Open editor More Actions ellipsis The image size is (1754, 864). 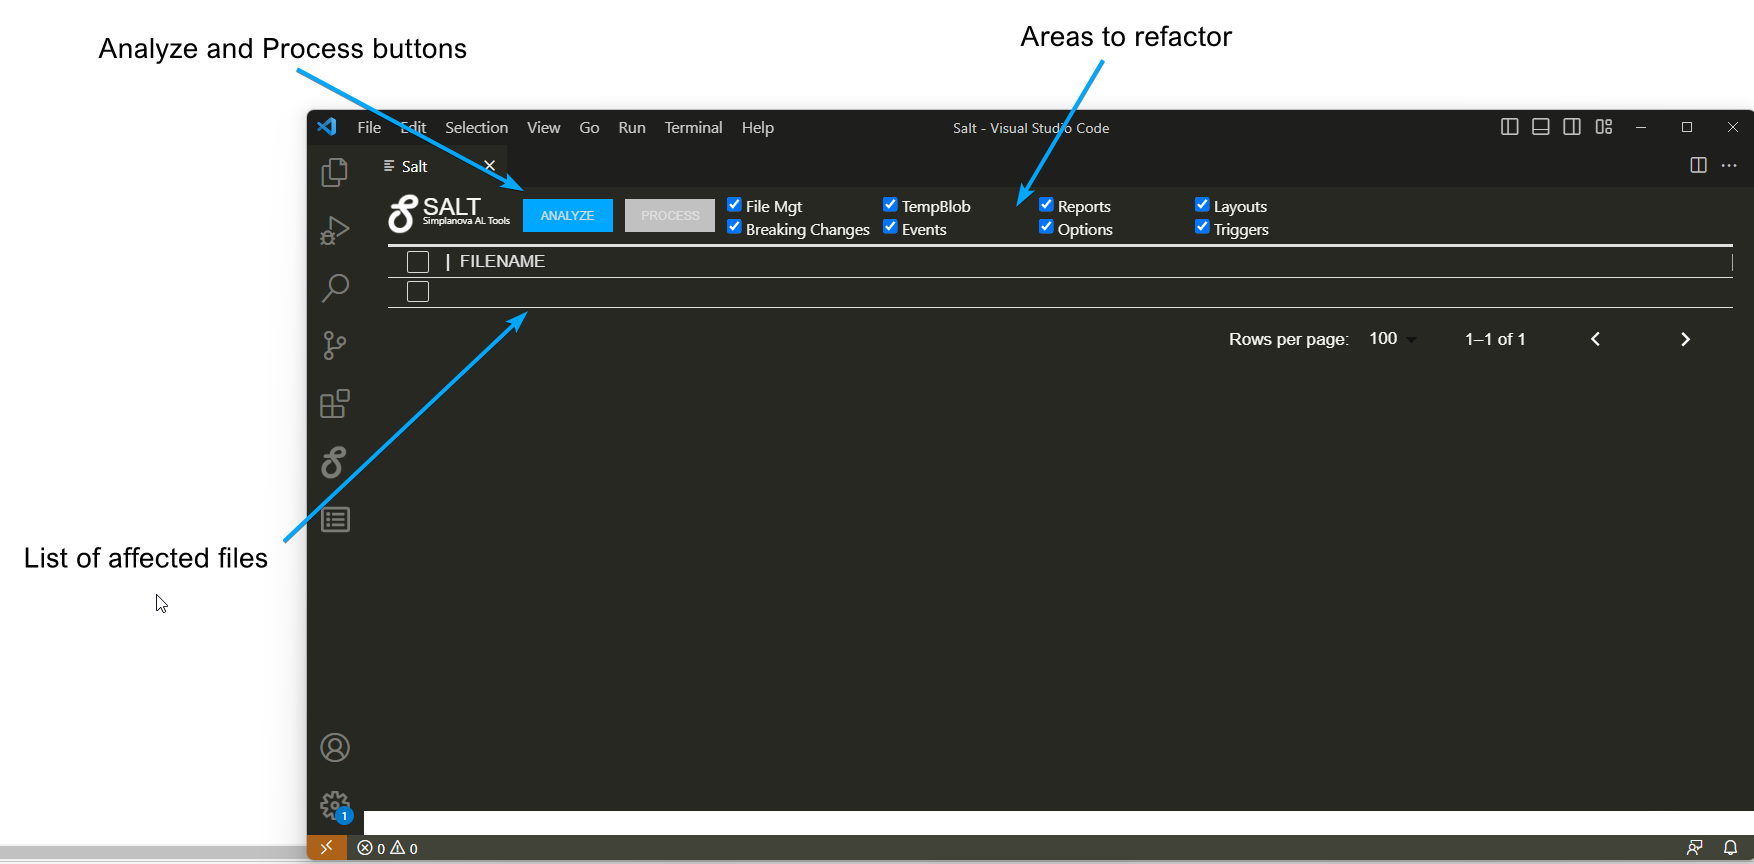click(1729, 165)
